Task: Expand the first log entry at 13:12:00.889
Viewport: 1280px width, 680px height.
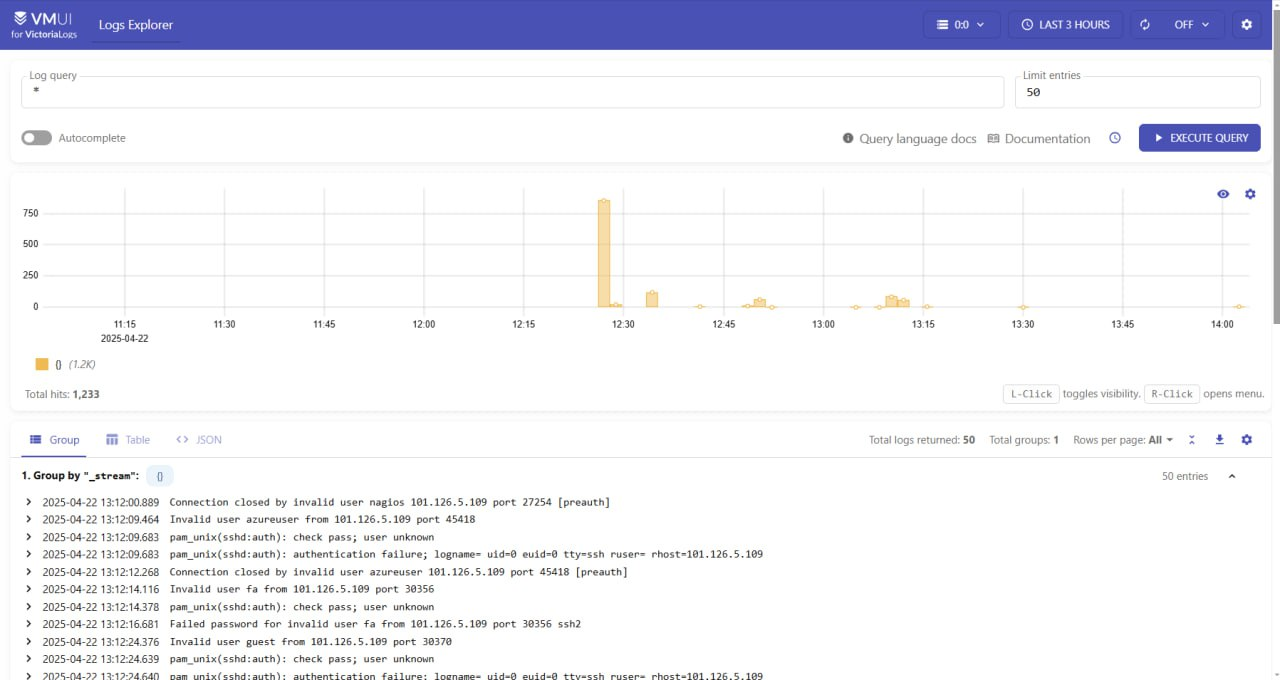Action: point(29,502)
